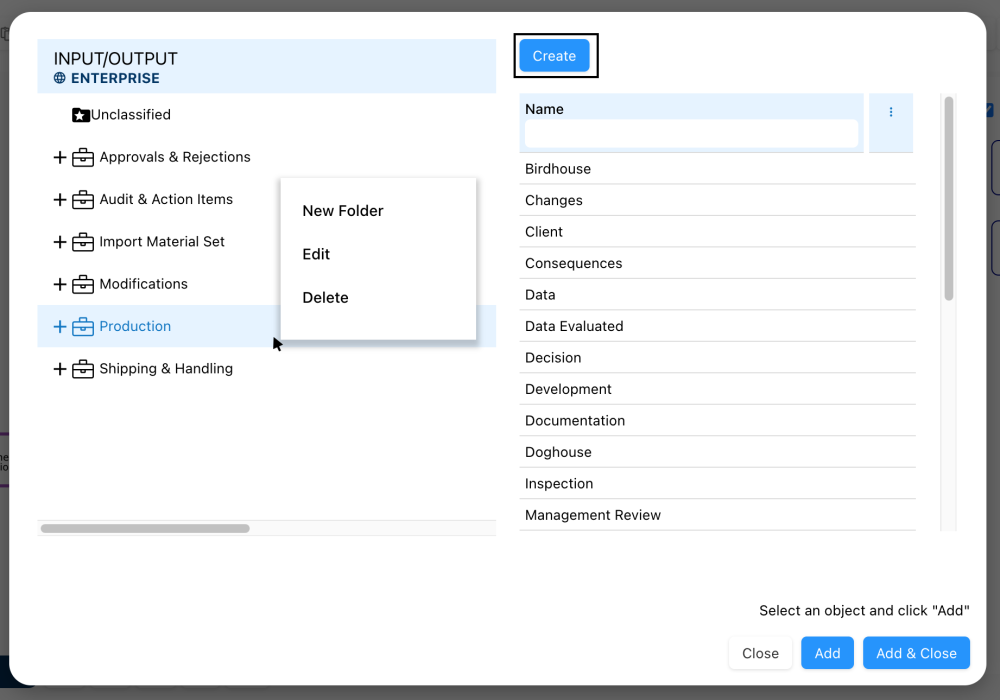Viewport: 1000px width, 700px height.
Task: Click the Add & Close button
Action: tap(916, 653)
